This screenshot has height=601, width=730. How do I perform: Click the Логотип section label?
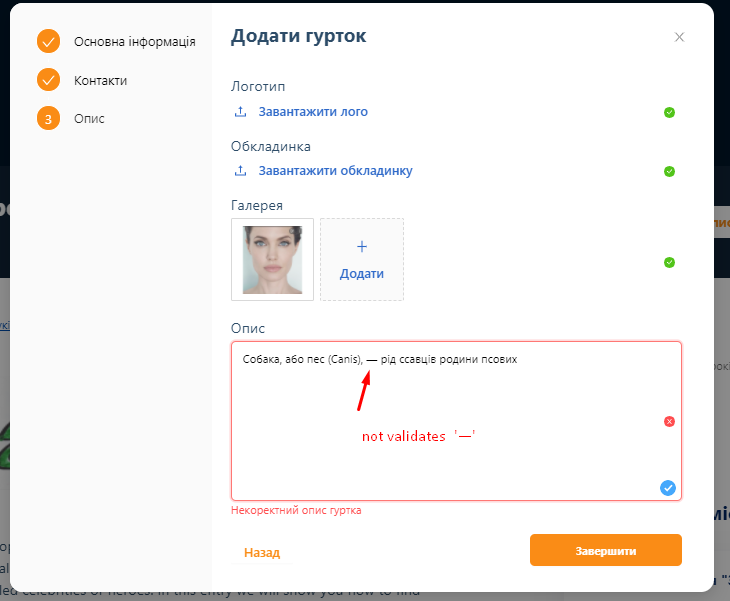[258, 87]
